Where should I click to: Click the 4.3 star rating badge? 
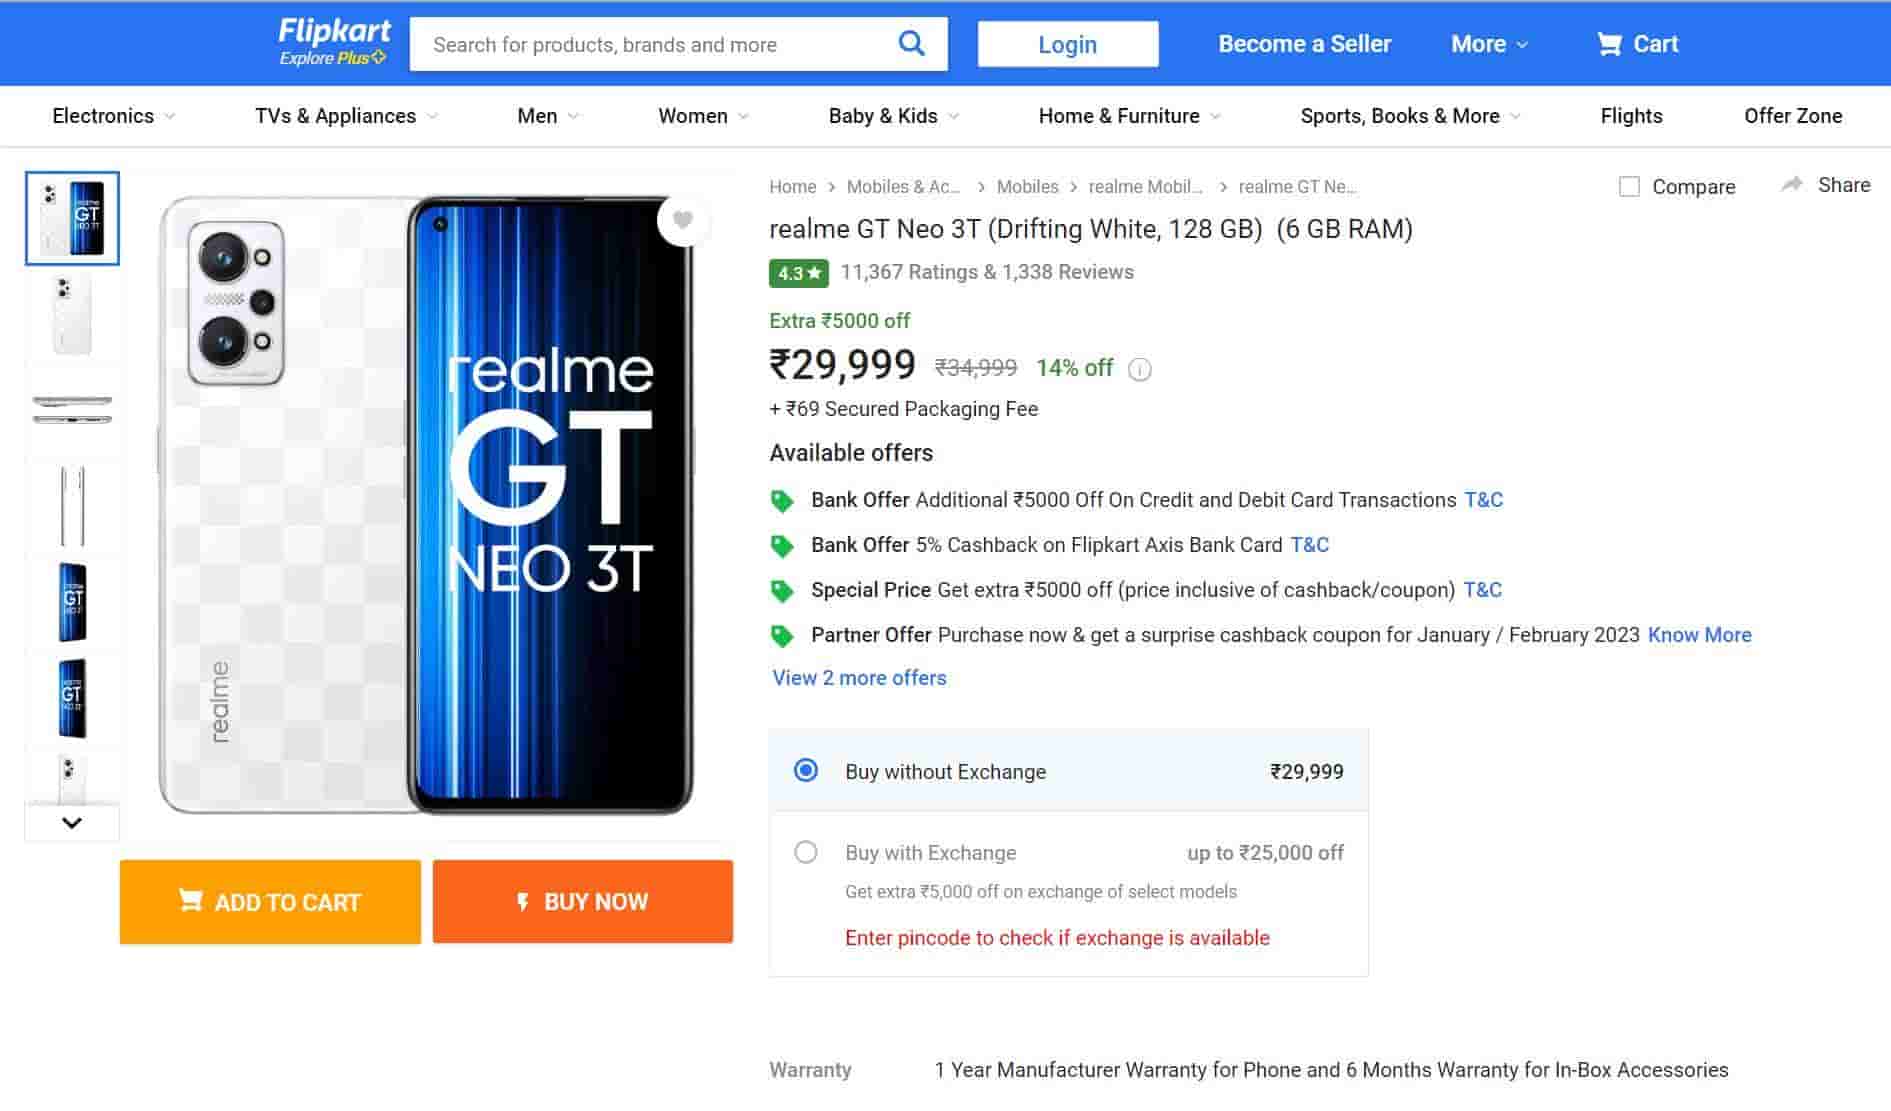(x=798, y=273)
